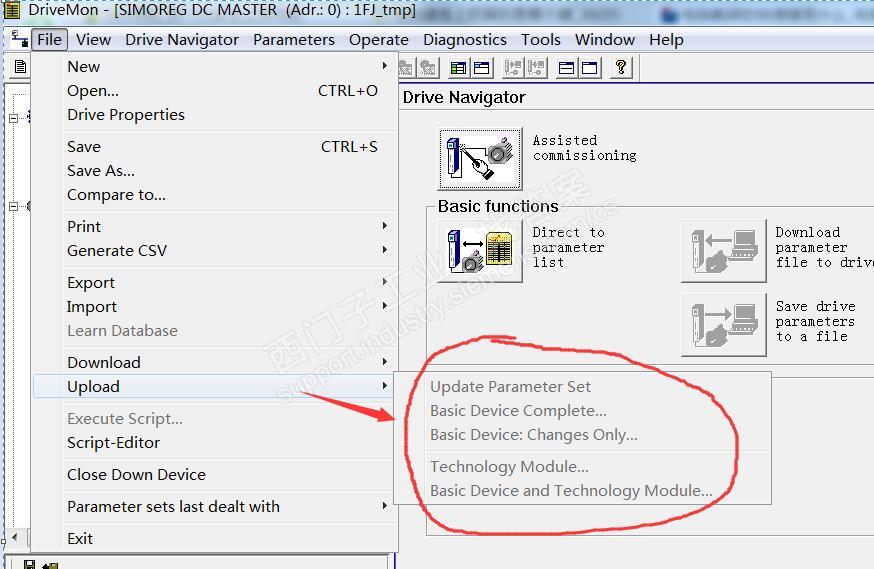Expand the Export submenu arrow
This screenshot has height=569, width=874.
click(x=385, y=282)
